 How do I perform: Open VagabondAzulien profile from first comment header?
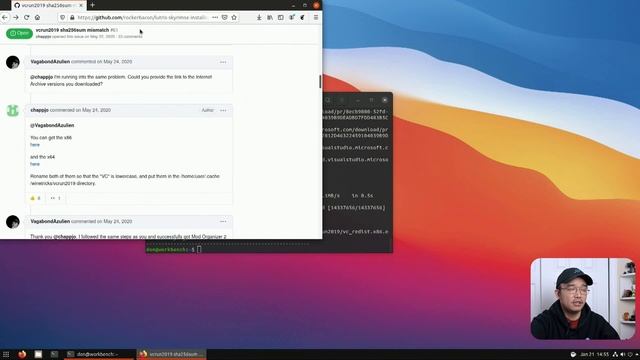[x=50, y=62]
